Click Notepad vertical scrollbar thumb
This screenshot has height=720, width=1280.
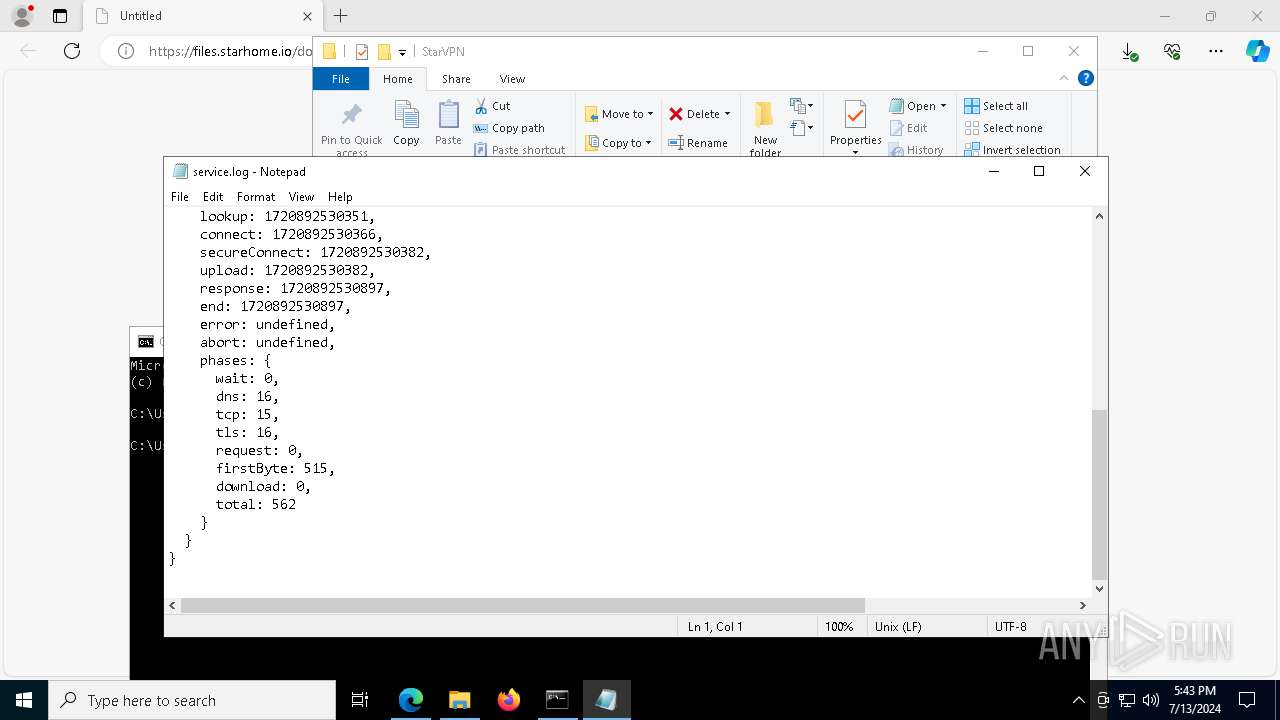[1099, 493]
